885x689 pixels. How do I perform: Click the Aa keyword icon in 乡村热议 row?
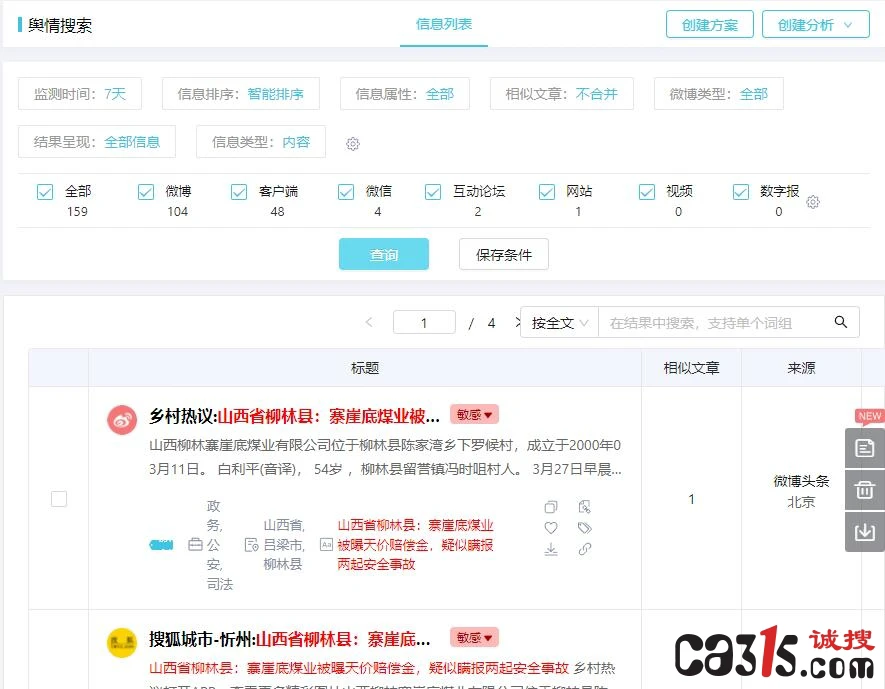pos(326,545)
